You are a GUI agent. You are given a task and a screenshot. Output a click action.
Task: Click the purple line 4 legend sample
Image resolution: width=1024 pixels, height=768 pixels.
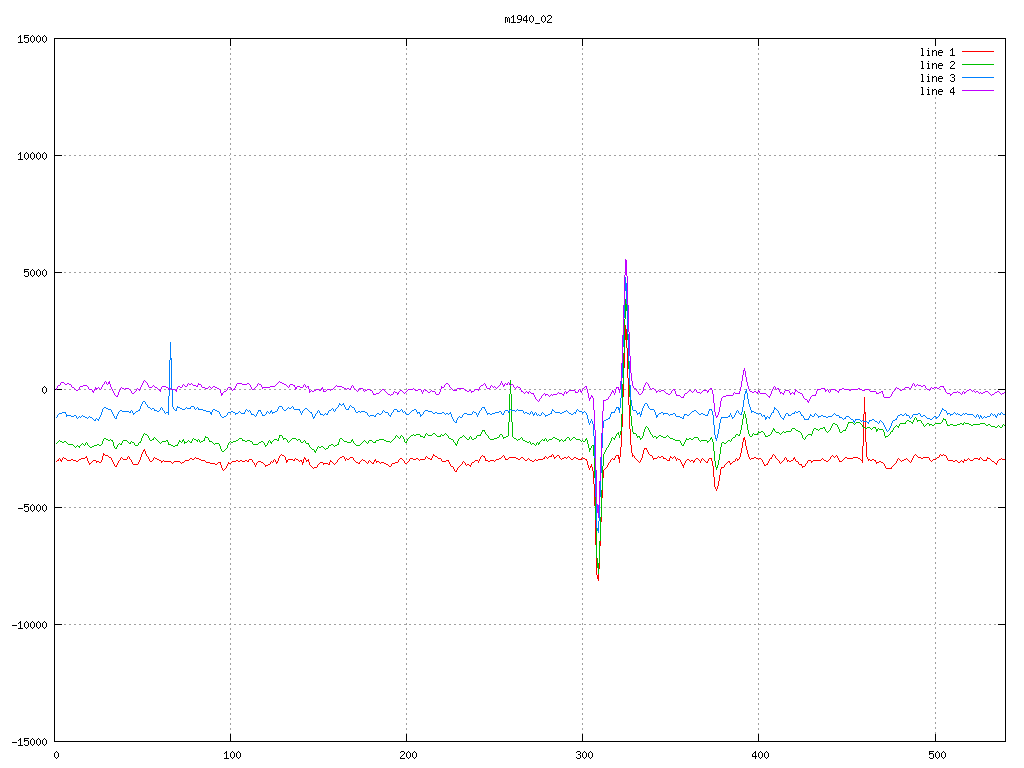pyautogui.click(x=978, y=91)
